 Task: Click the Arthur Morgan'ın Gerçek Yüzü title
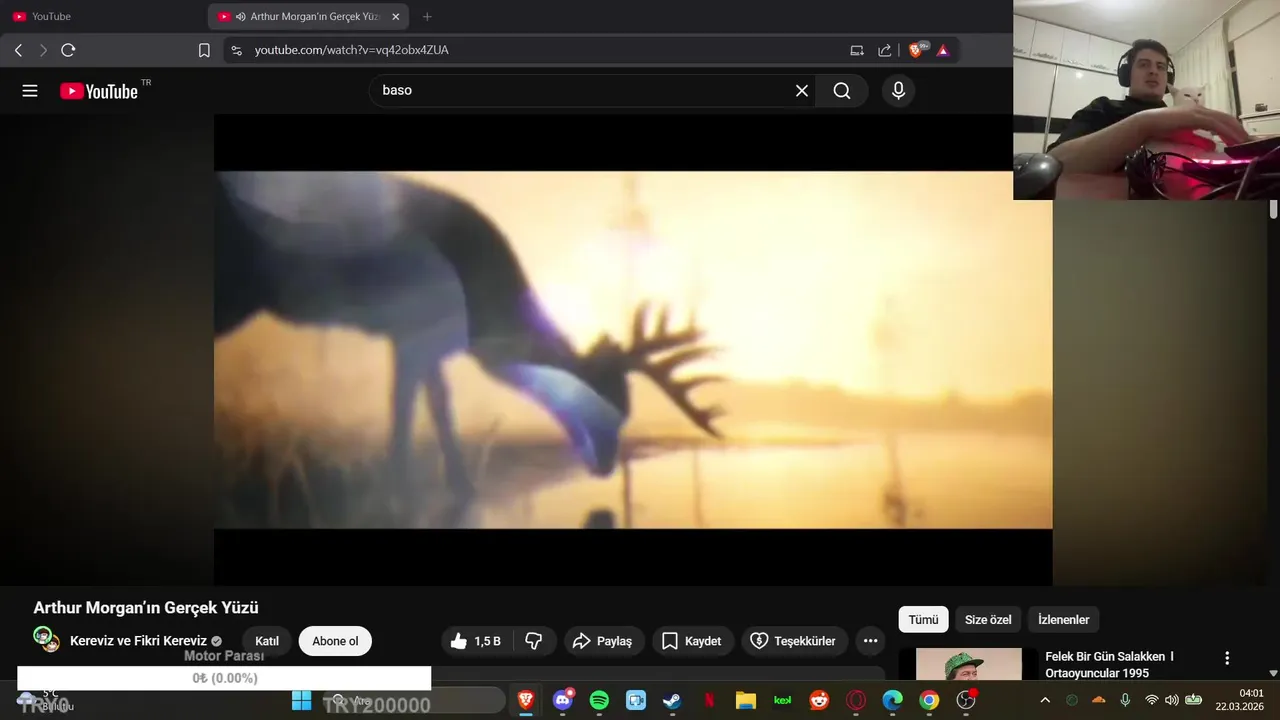(x=146, y=608)
